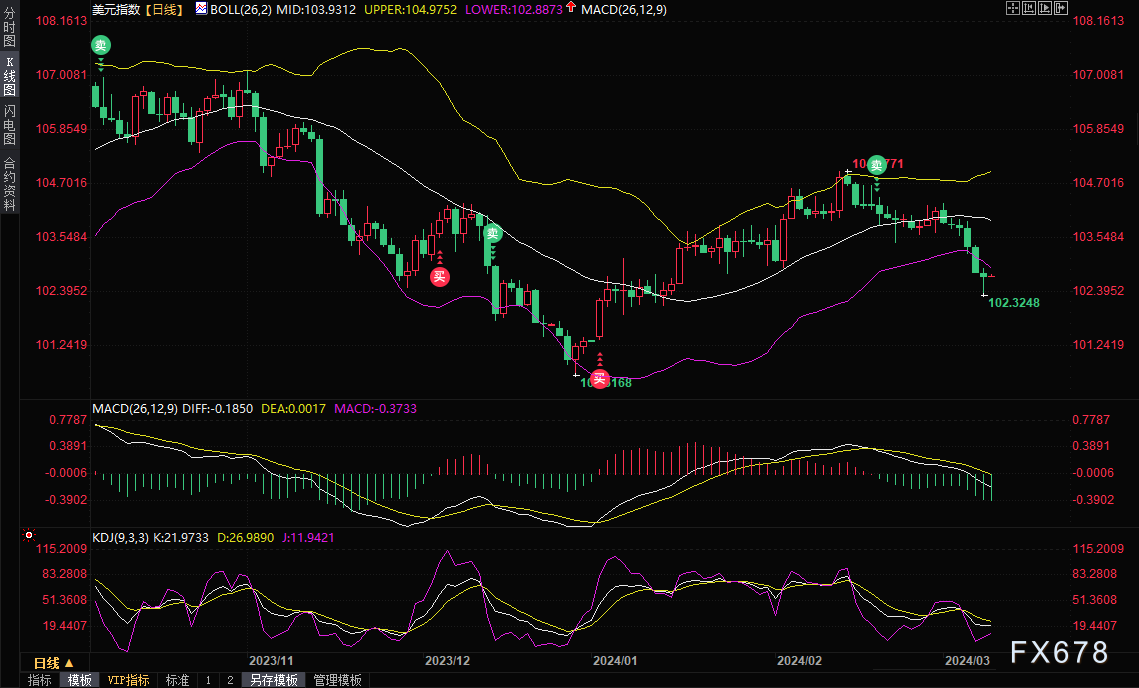Click the DEA:0.0017 value
1139x688 pixels.
[293, 408]
